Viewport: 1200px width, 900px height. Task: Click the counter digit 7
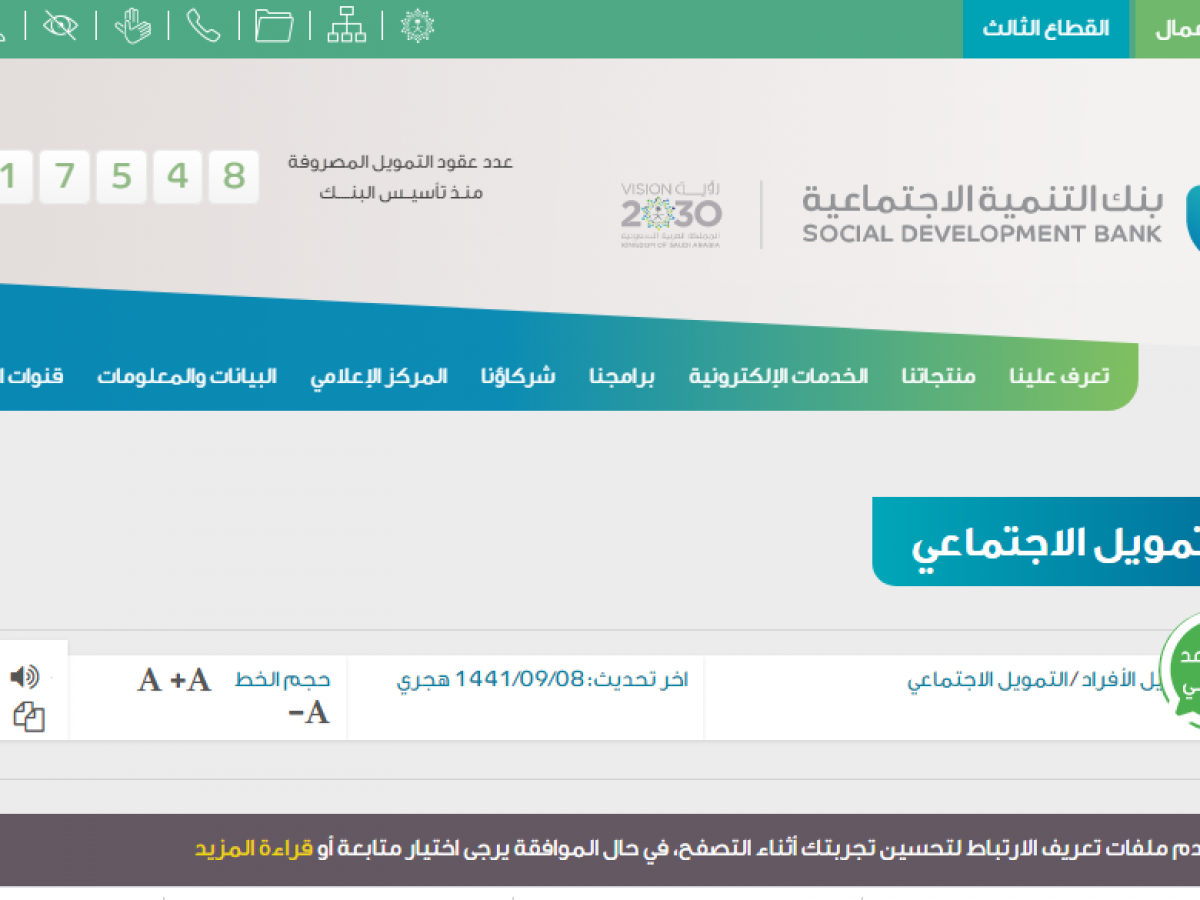[x=65, y=177]
